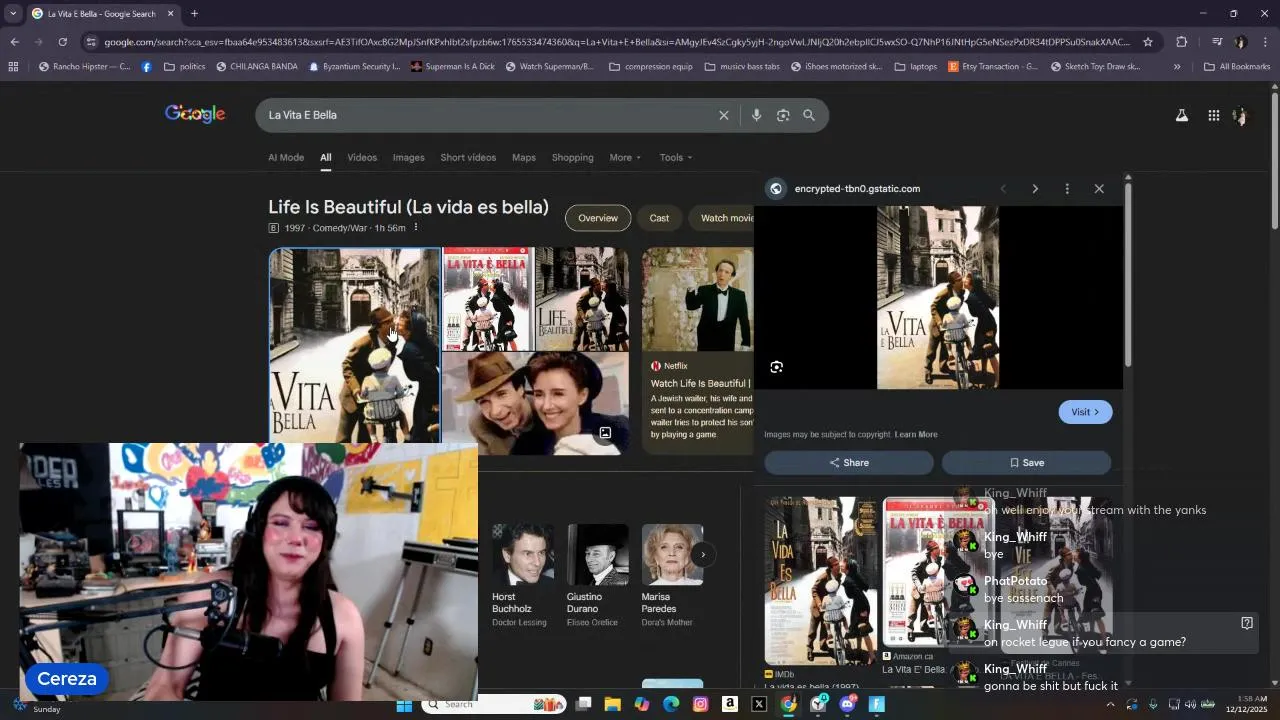Save the previewed image
This screenshot has height=720, width=1280.
pos(1027,463)
